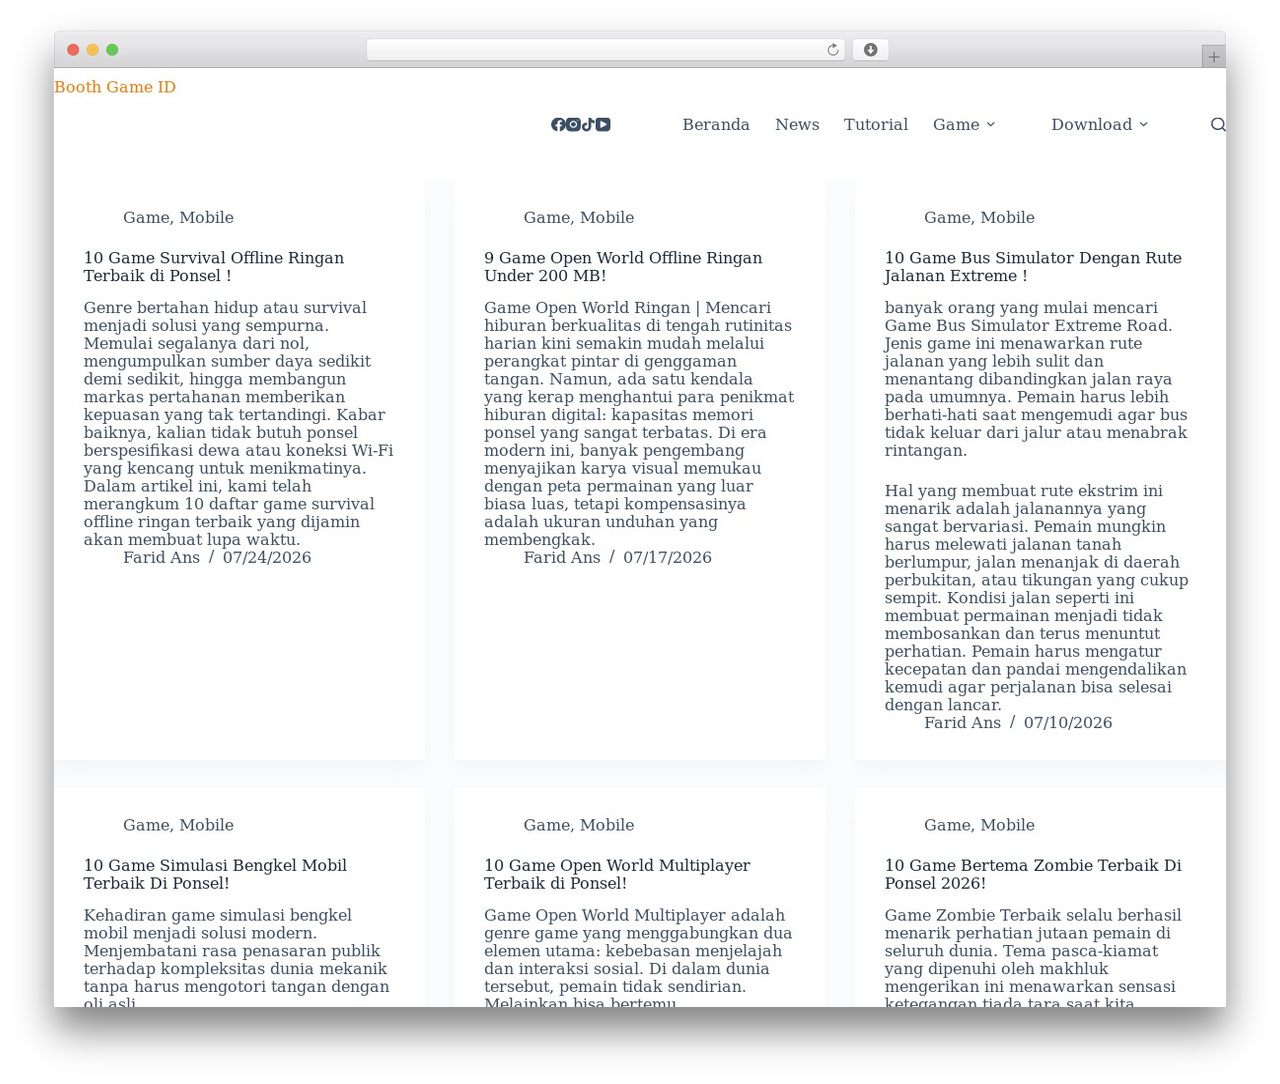
Task: Open article 10 Game Simulasi Bengkel Mobil
Action: 215,874
